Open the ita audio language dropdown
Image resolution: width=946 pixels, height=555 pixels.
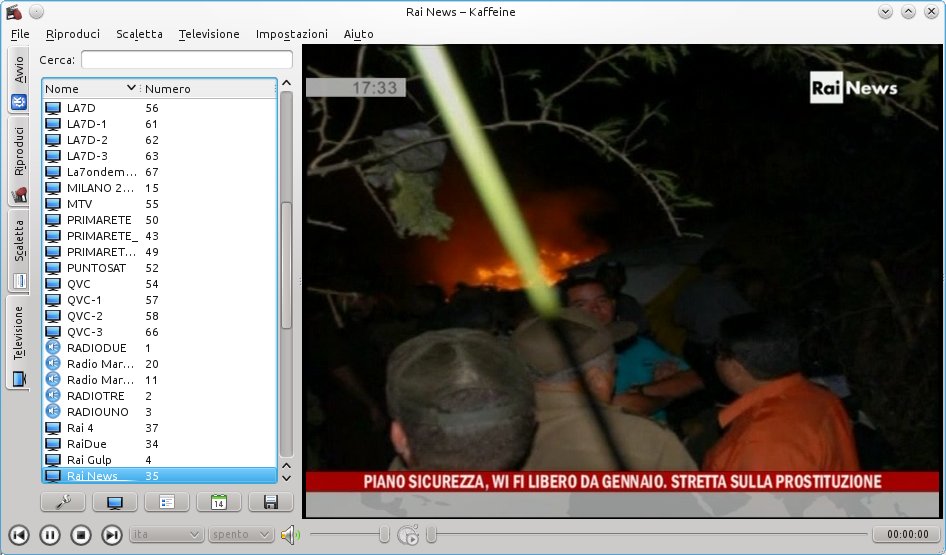pyautogui.click(x=165, y=534)
